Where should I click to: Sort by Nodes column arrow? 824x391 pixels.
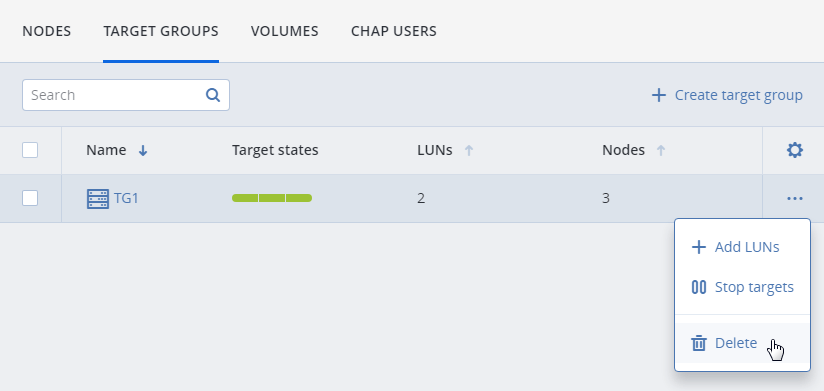[x=661, y=151]
